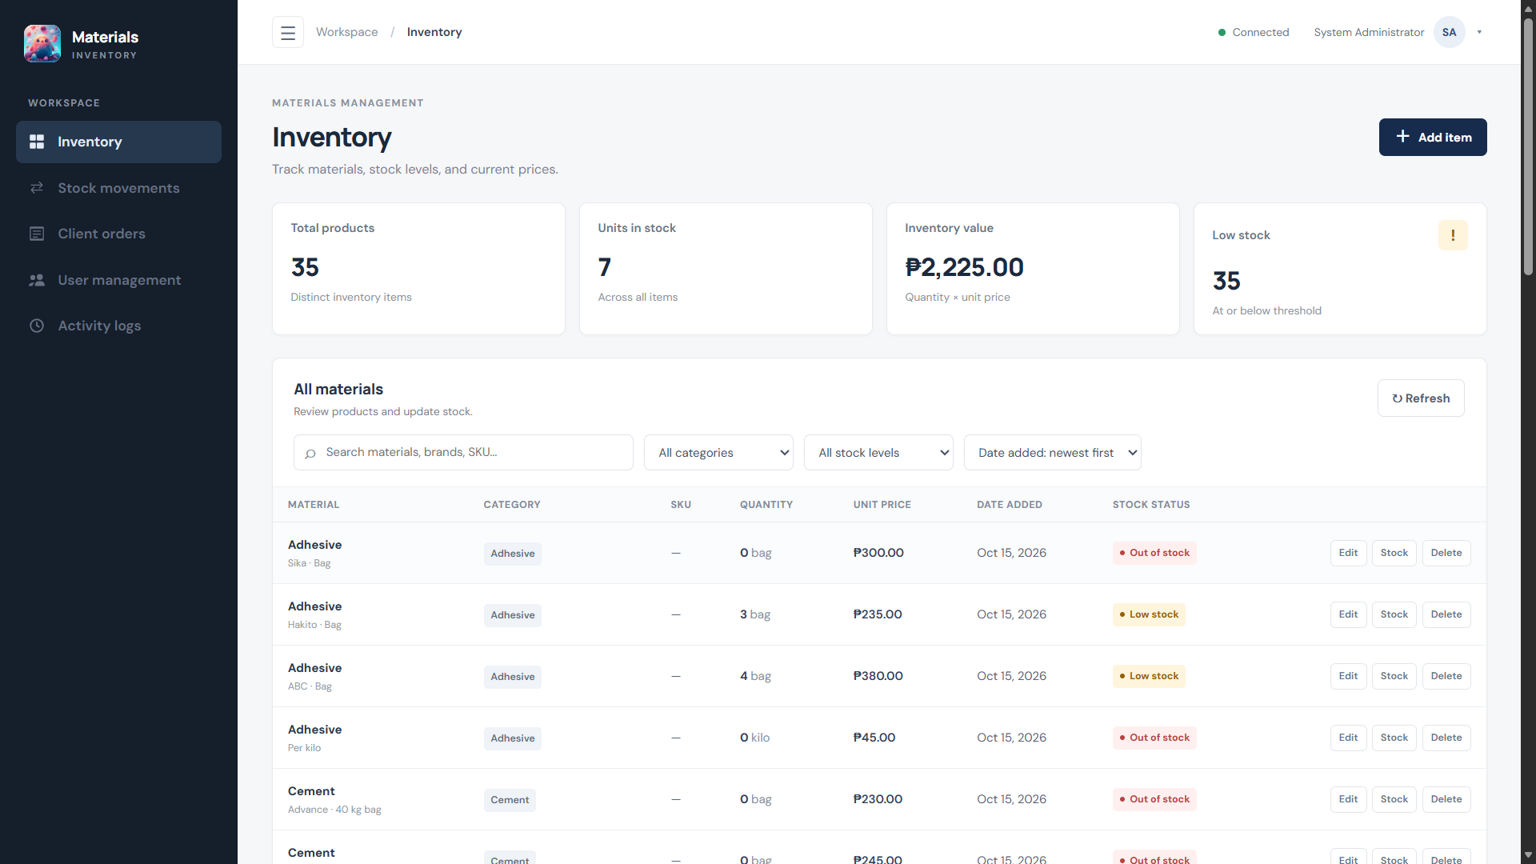1536x864 pixels.
Task: Edit the Per kilo adhesive row
Action: pos(1348,738)
